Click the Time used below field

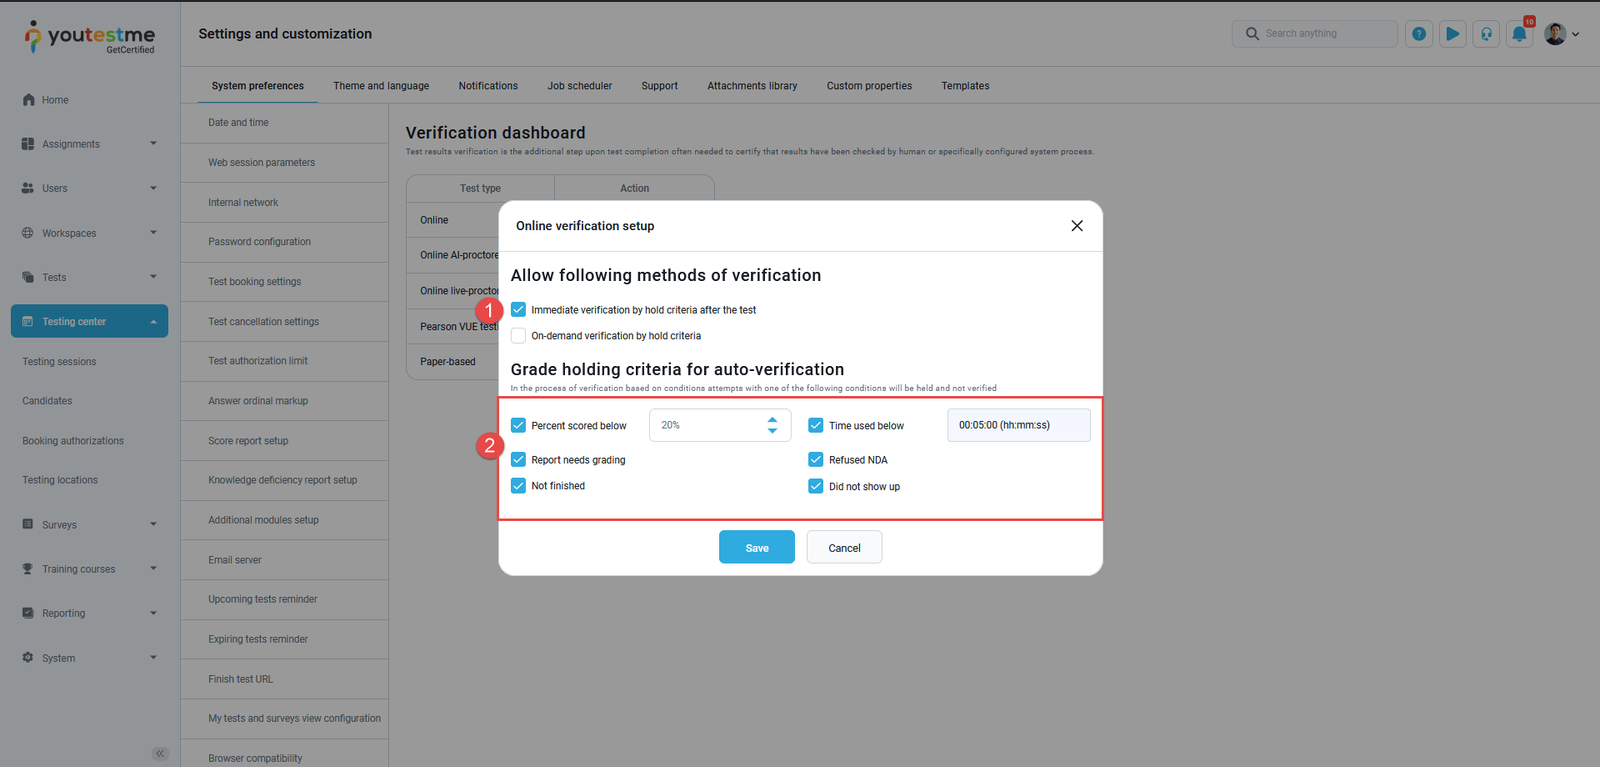coord(1018,425)
